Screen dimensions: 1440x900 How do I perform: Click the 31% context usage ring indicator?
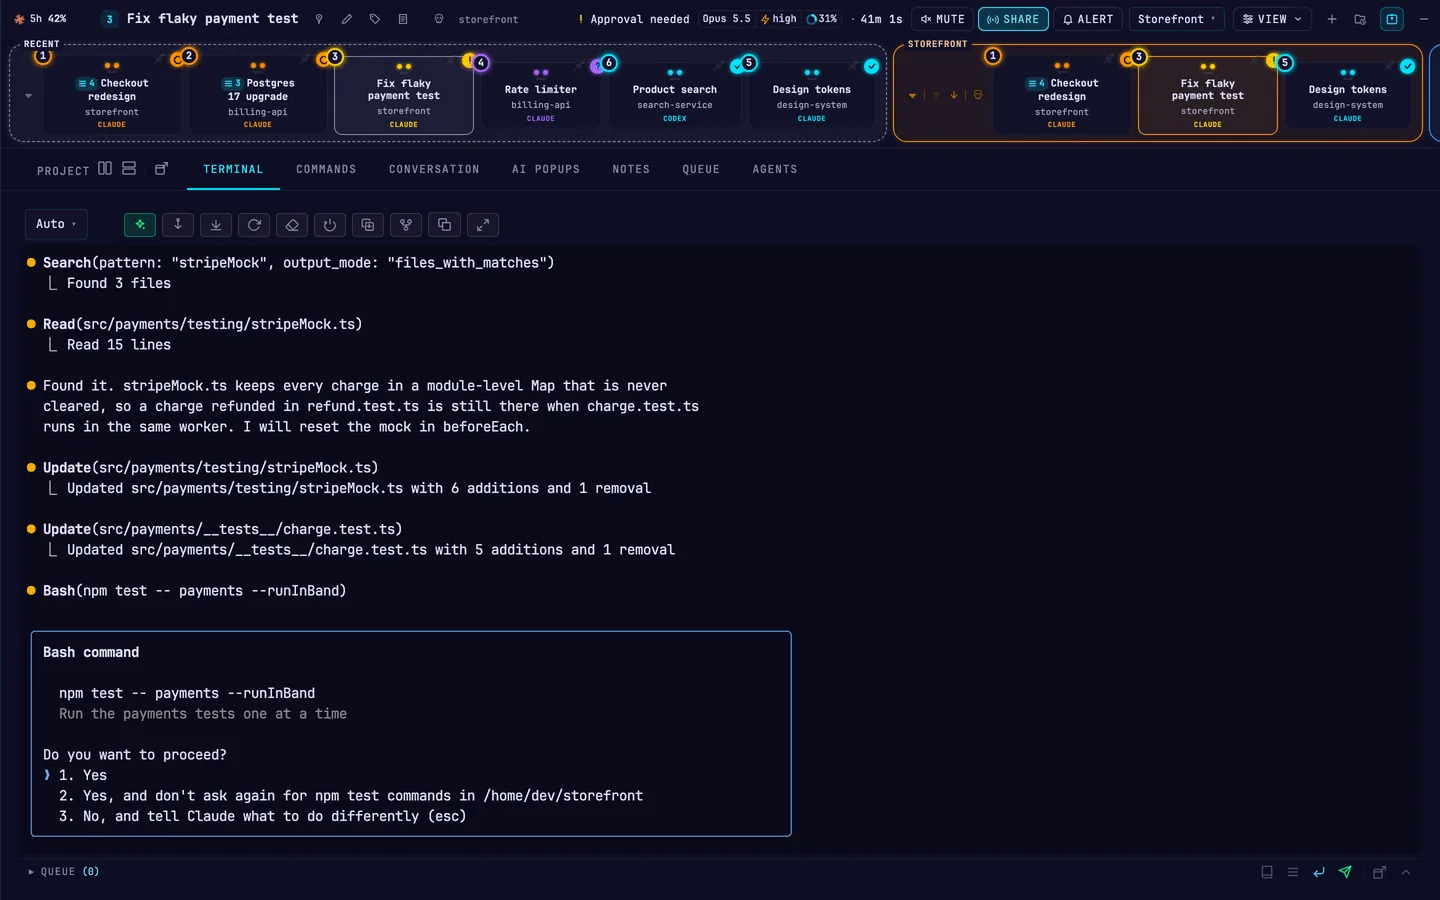822,19
